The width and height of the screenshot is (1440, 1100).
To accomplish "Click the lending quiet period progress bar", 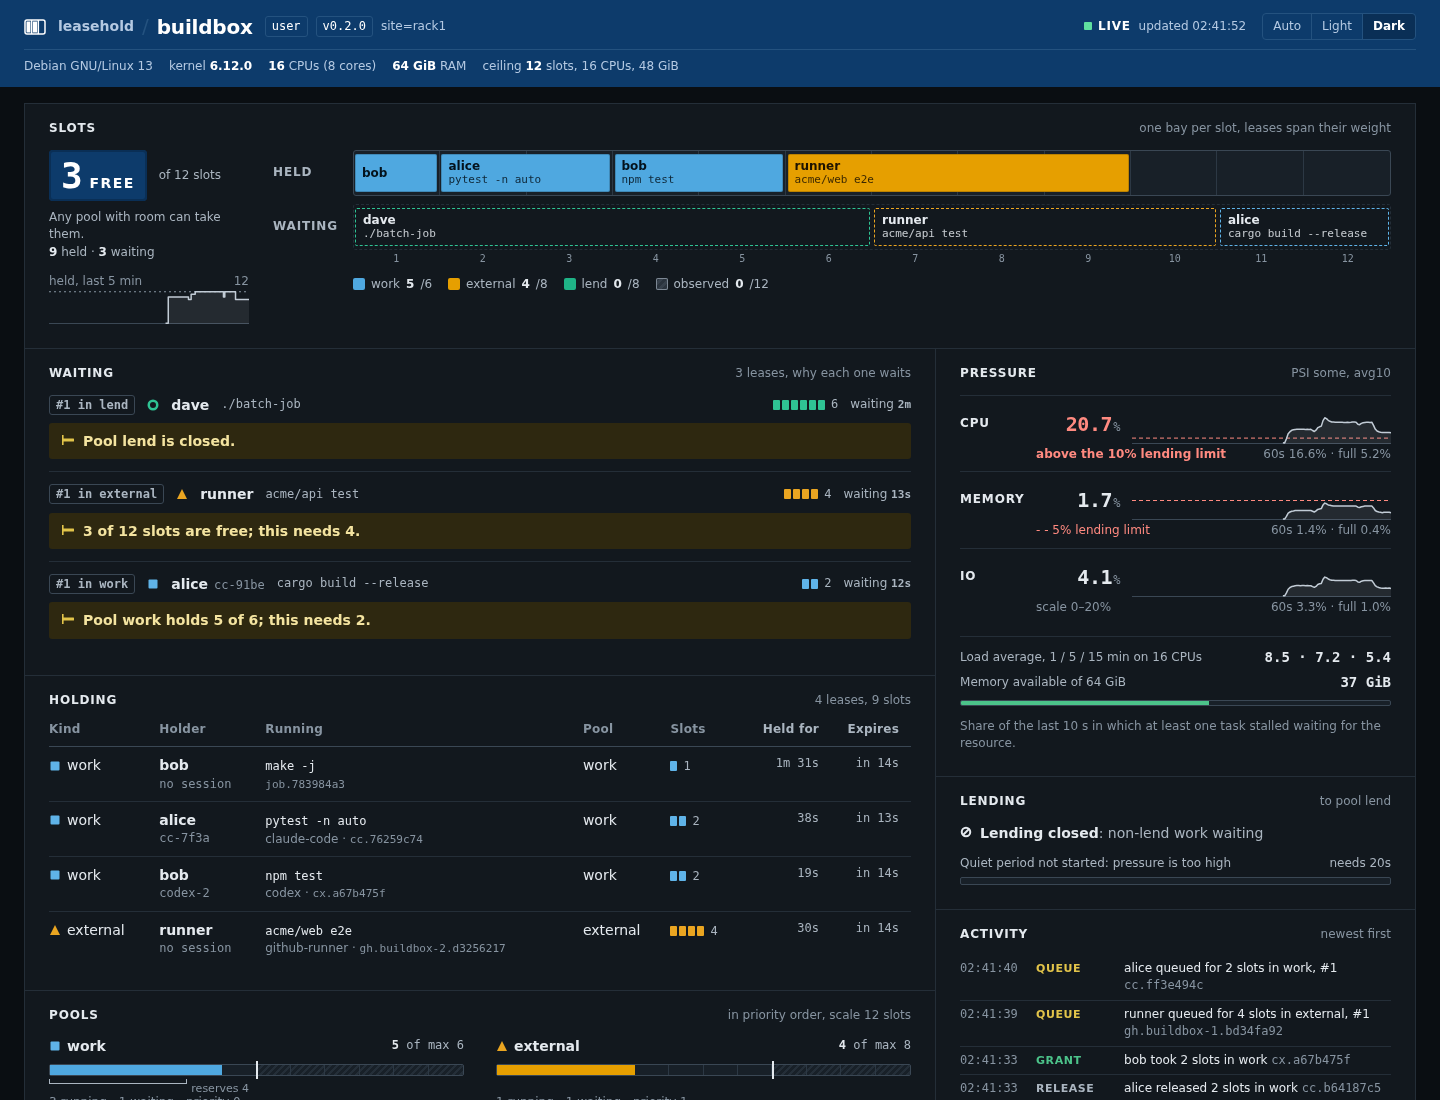I will tap(1175, 881).
